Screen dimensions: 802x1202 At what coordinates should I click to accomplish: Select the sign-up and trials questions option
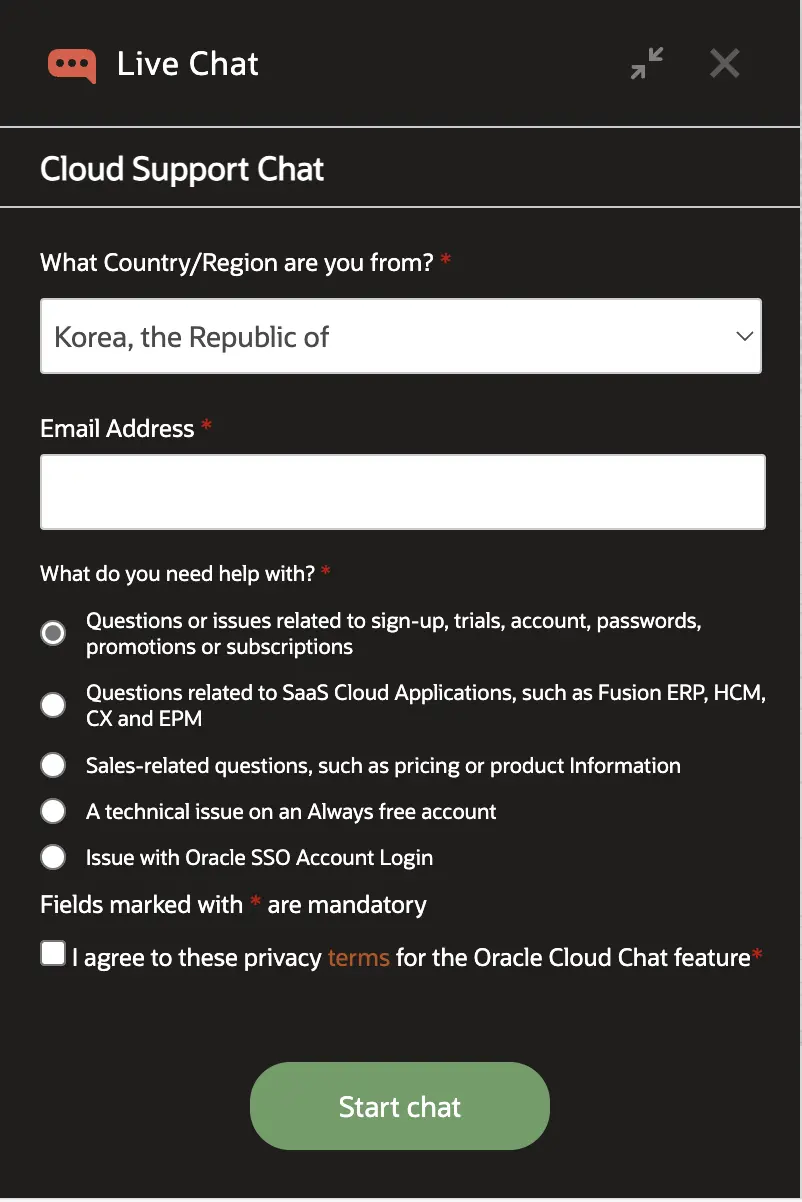[53, 633]
